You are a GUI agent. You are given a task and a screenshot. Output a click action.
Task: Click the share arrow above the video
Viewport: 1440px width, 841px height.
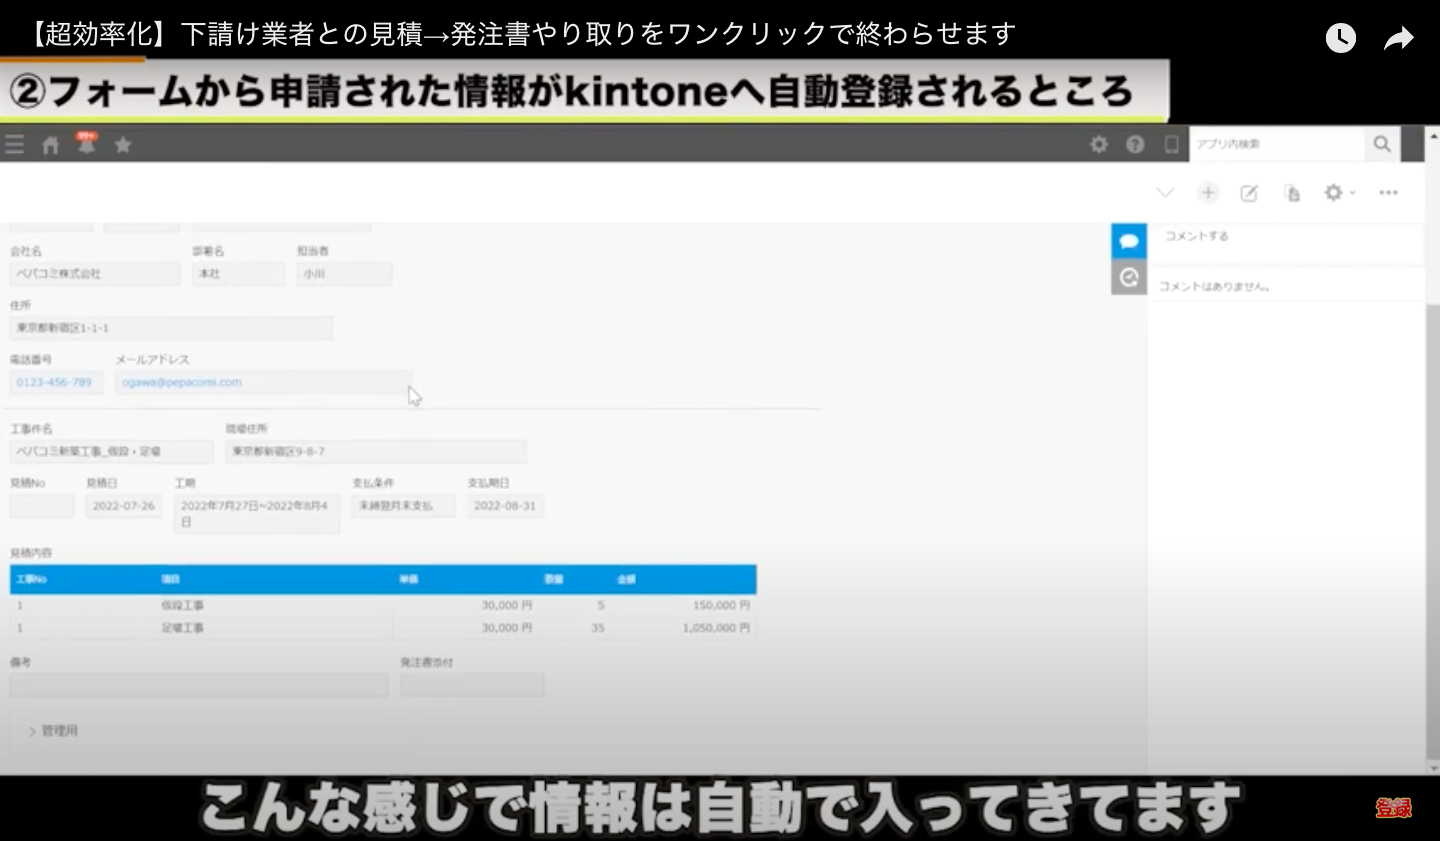(x=1398, y=37)
